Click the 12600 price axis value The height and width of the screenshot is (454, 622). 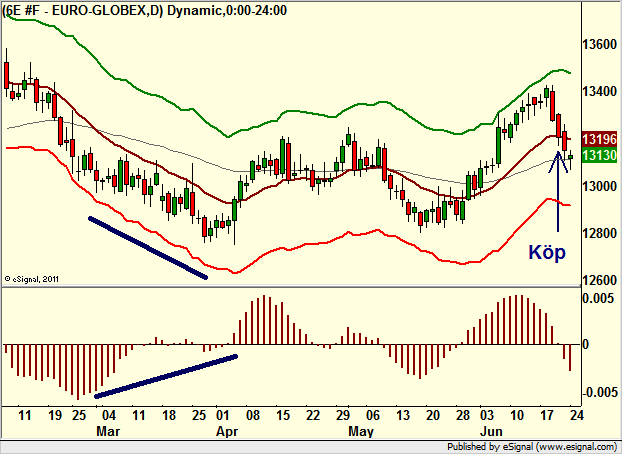[x=599, y=281]
